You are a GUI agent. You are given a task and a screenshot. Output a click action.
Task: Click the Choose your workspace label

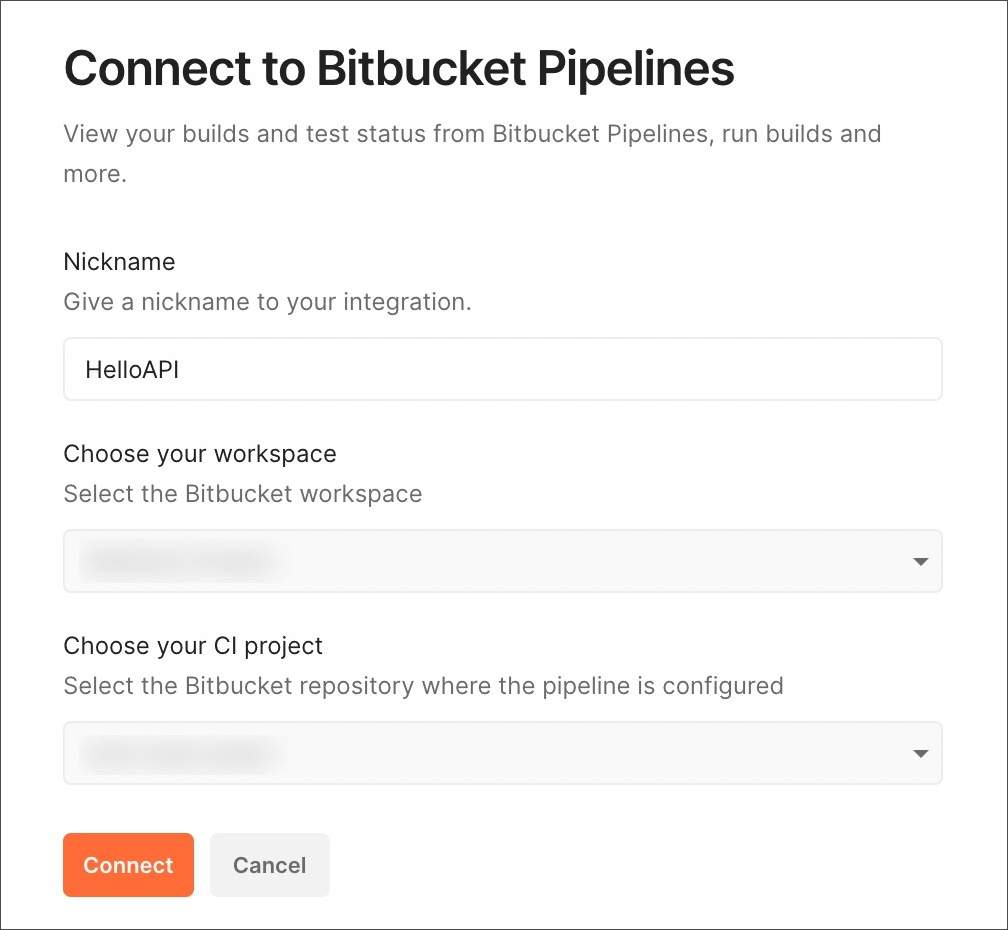199,453
